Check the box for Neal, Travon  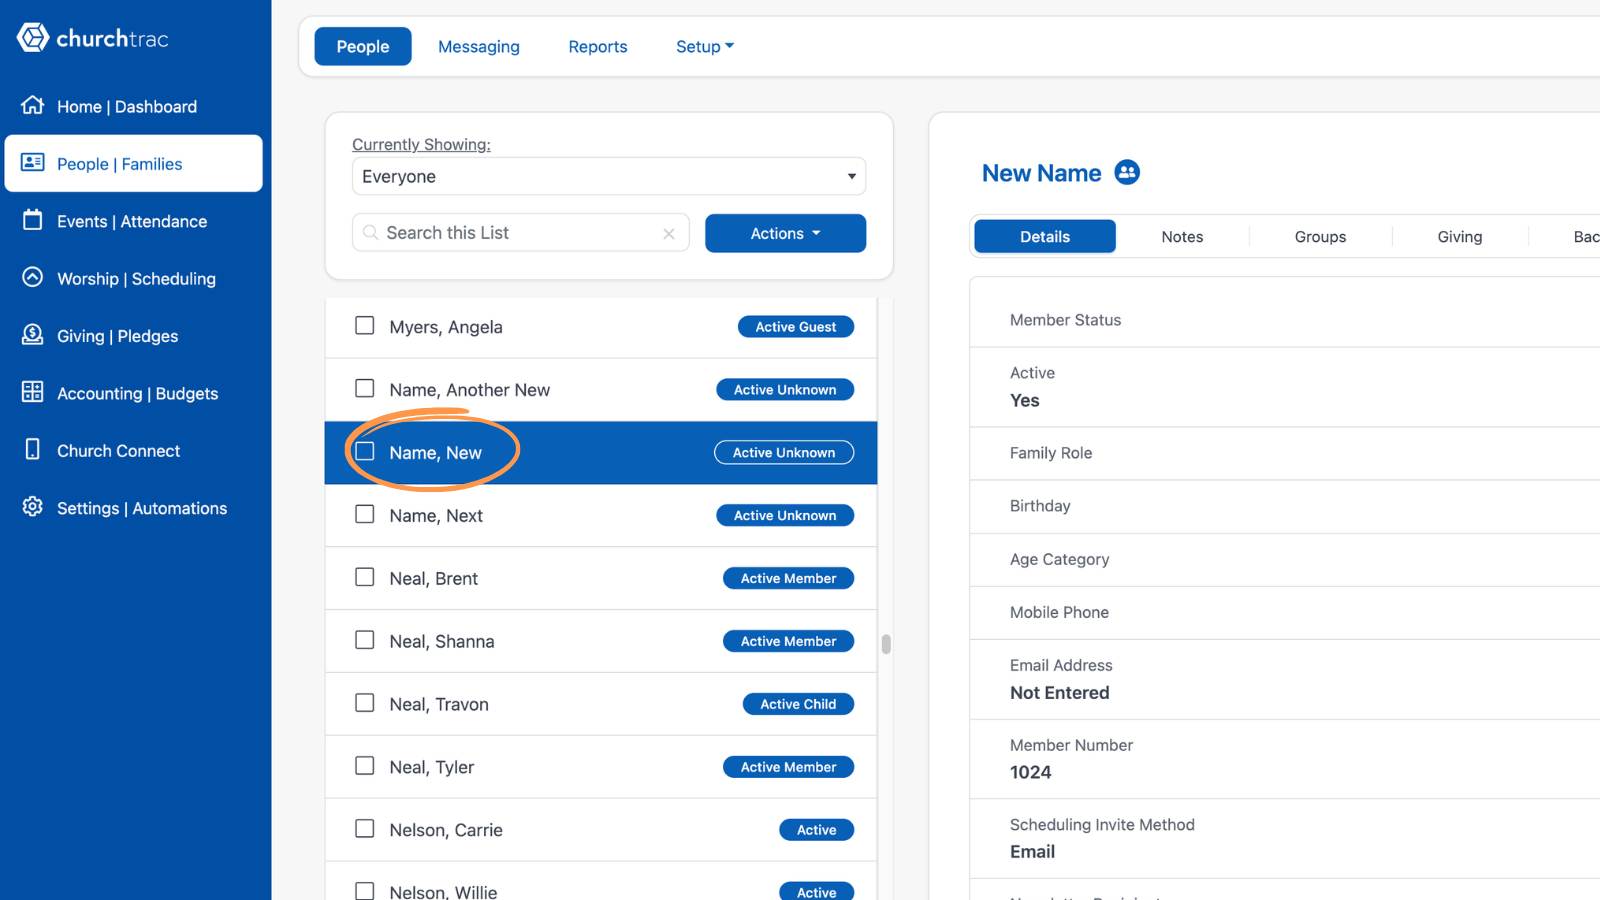(x=365, y=703)
